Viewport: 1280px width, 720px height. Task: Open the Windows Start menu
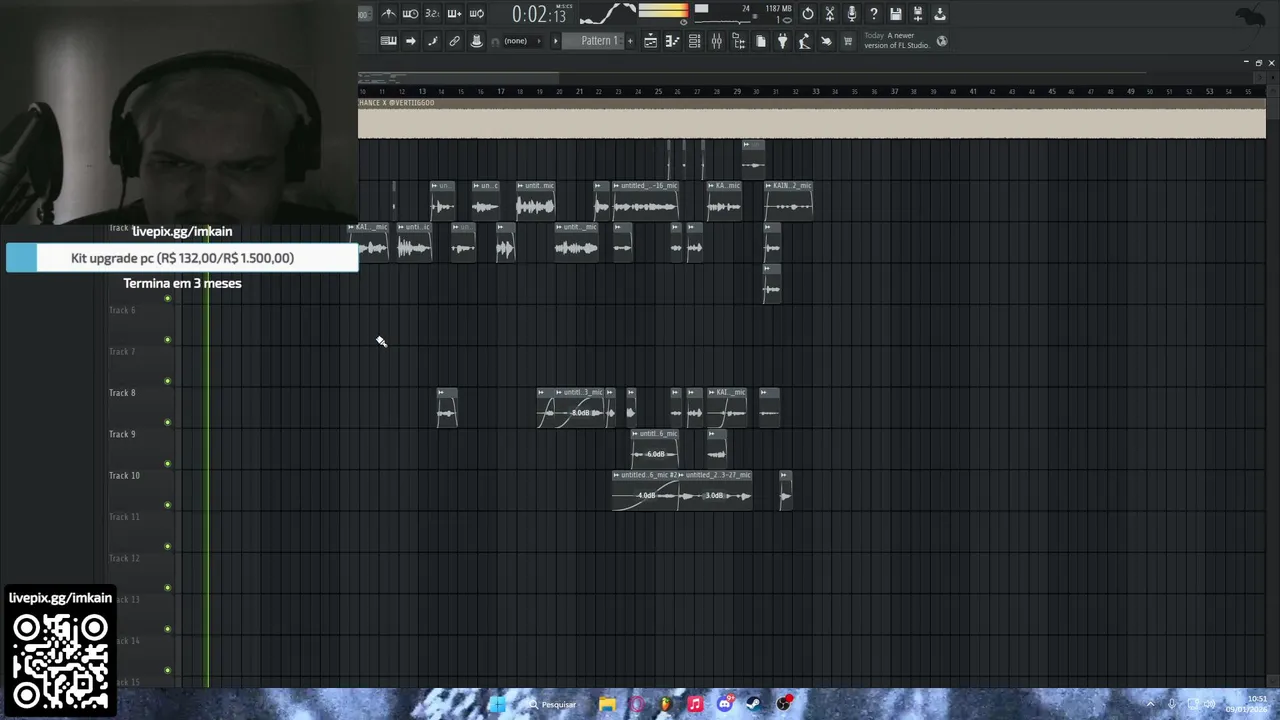point(497,704)
